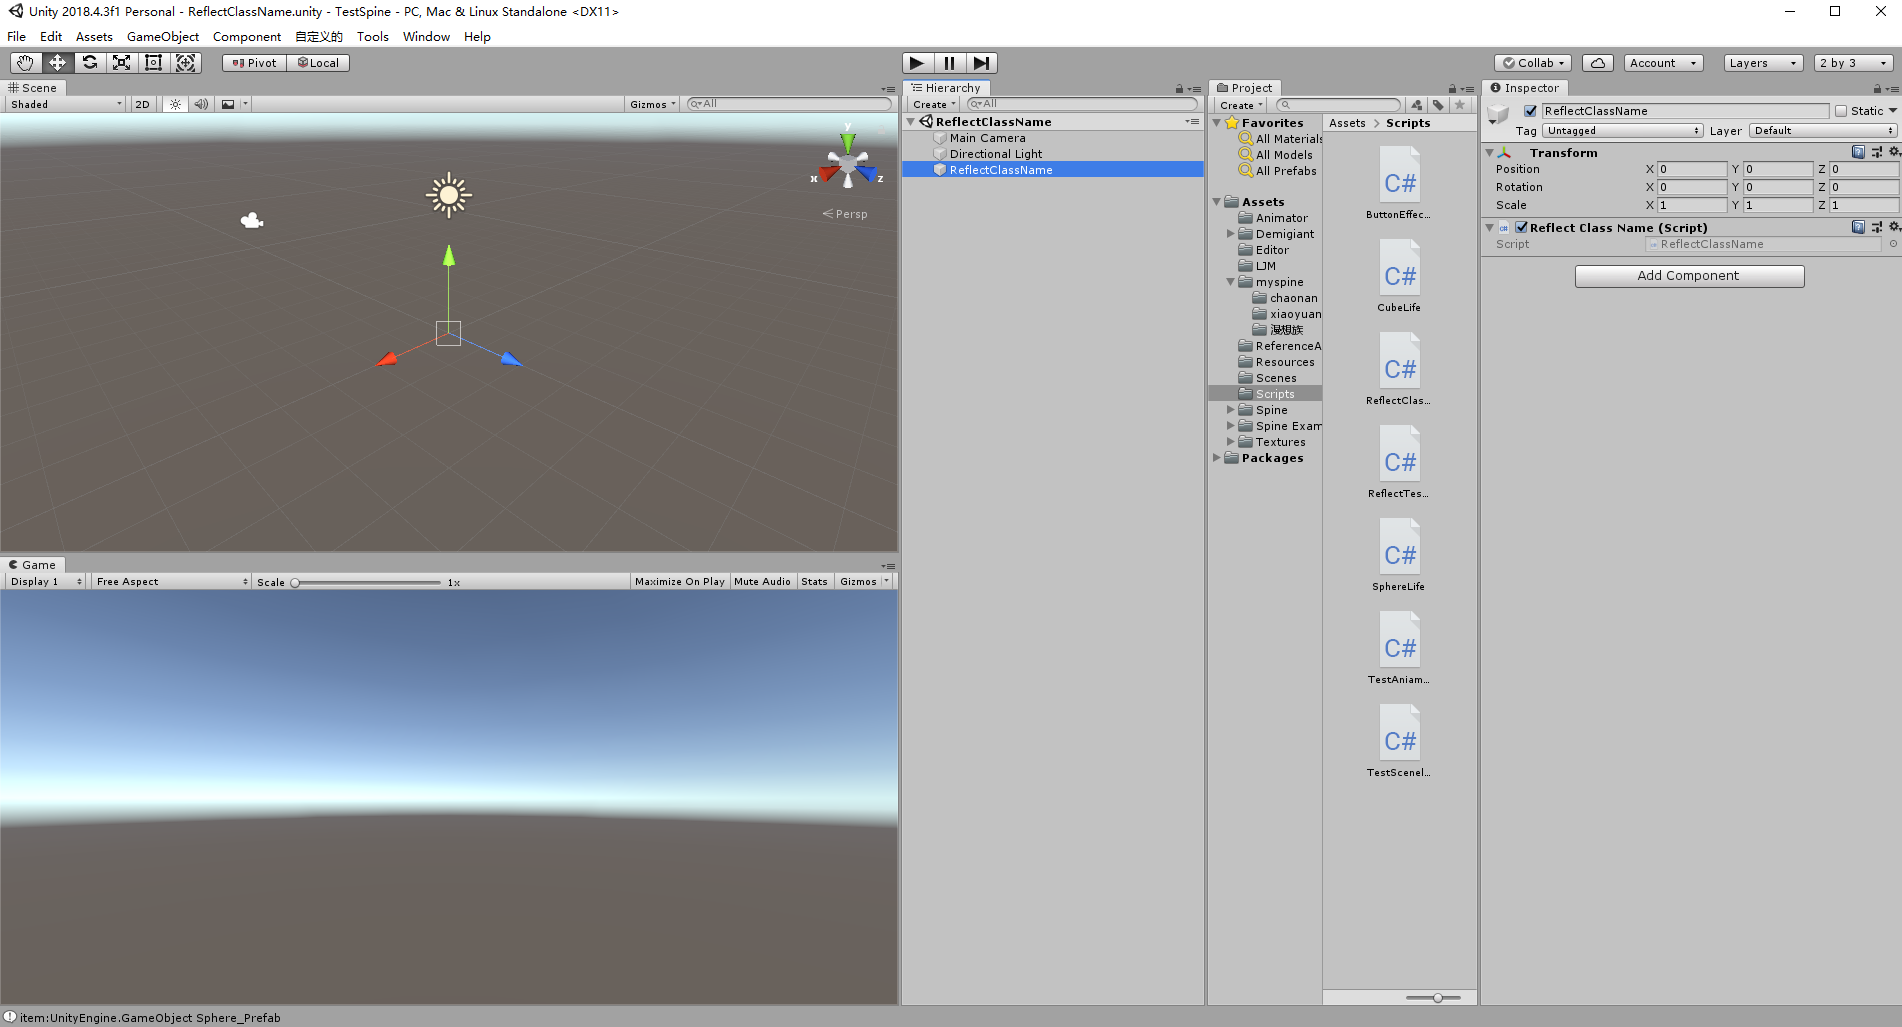Collapse the Transform component
This screenshot has width=1902, height=1027.
pos(1489,153)
